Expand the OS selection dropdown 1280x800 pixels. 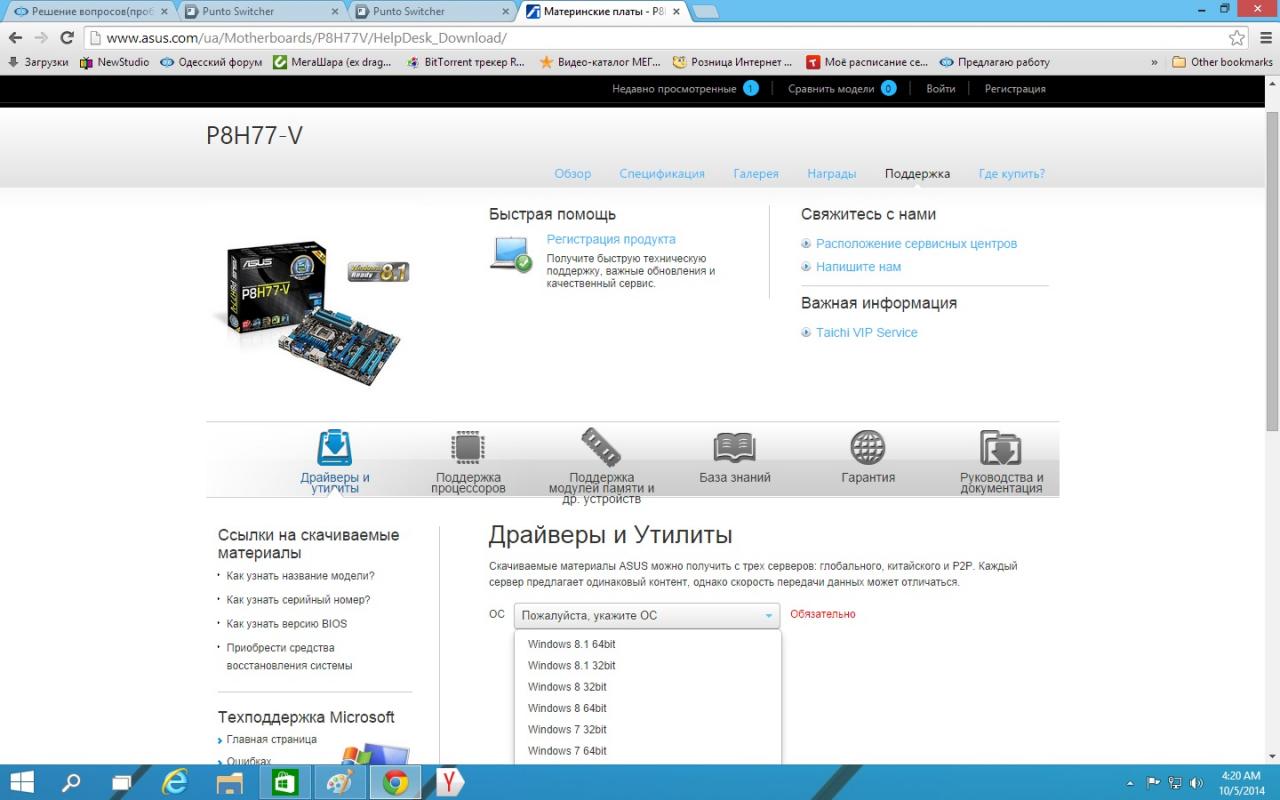pos(647,616)
